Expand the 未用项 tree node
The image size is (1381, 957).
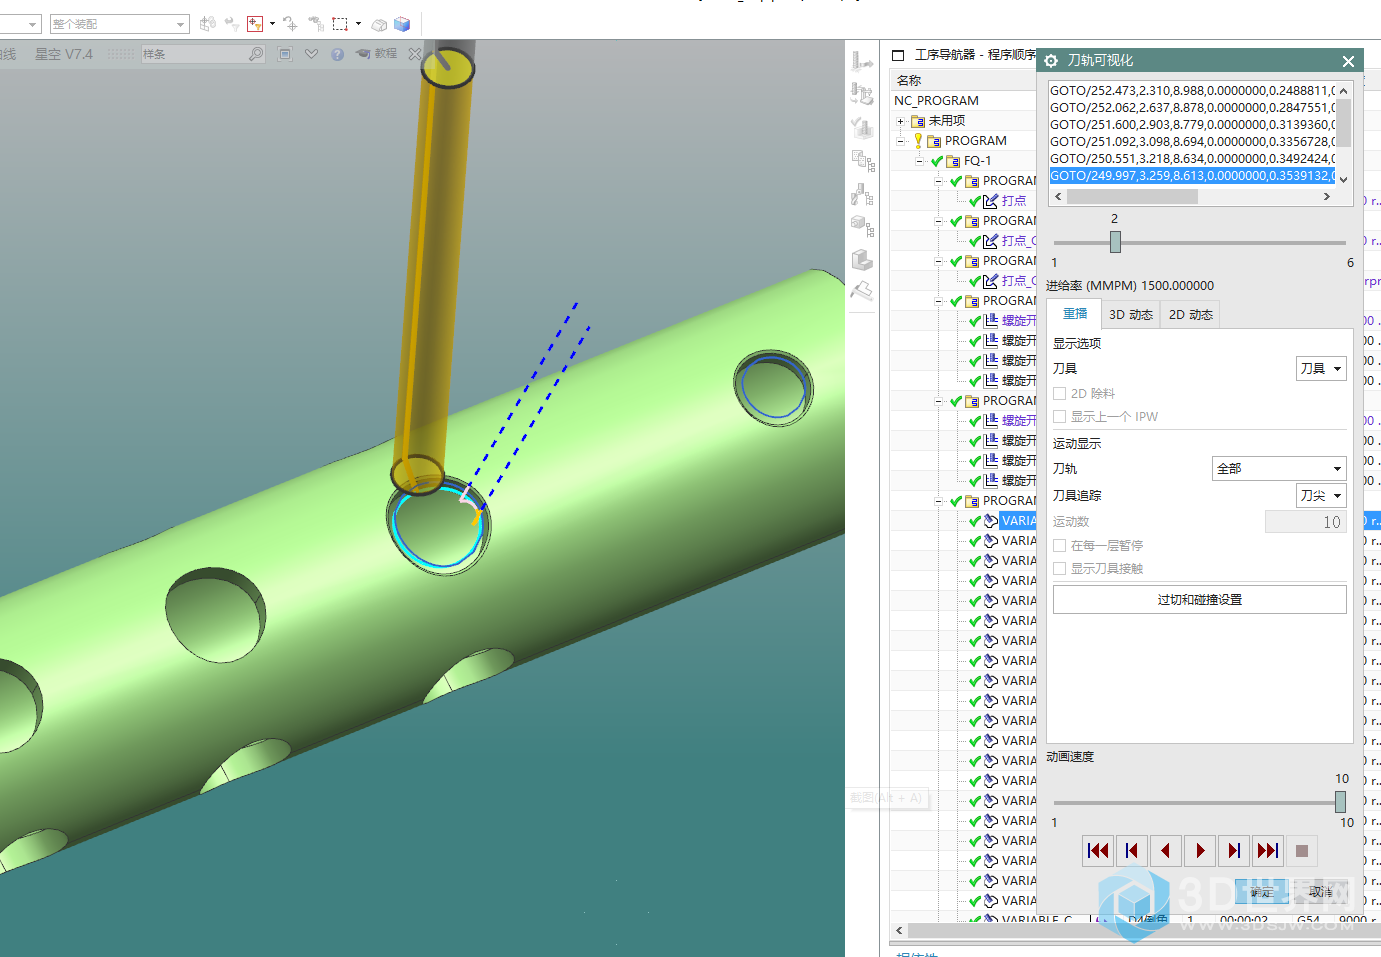(x=901, y=121)
